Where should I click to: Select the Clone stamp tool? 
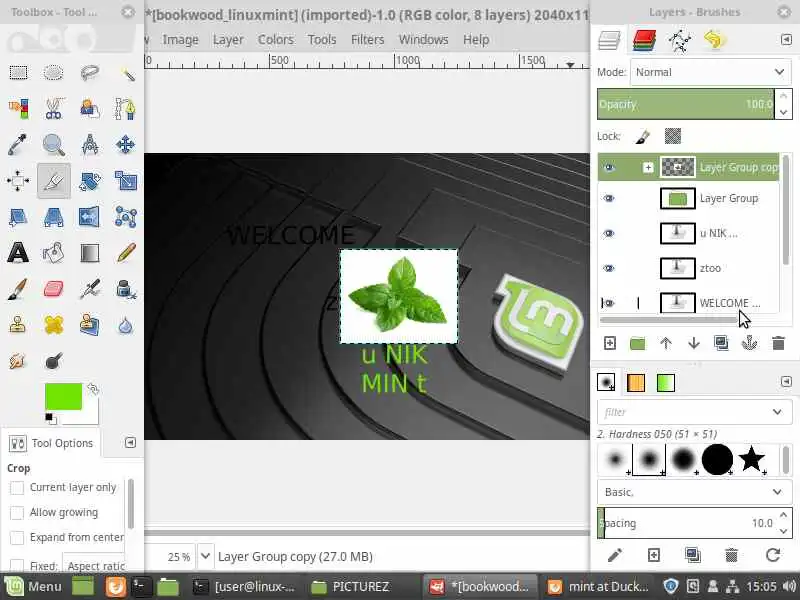coord(18,326)
